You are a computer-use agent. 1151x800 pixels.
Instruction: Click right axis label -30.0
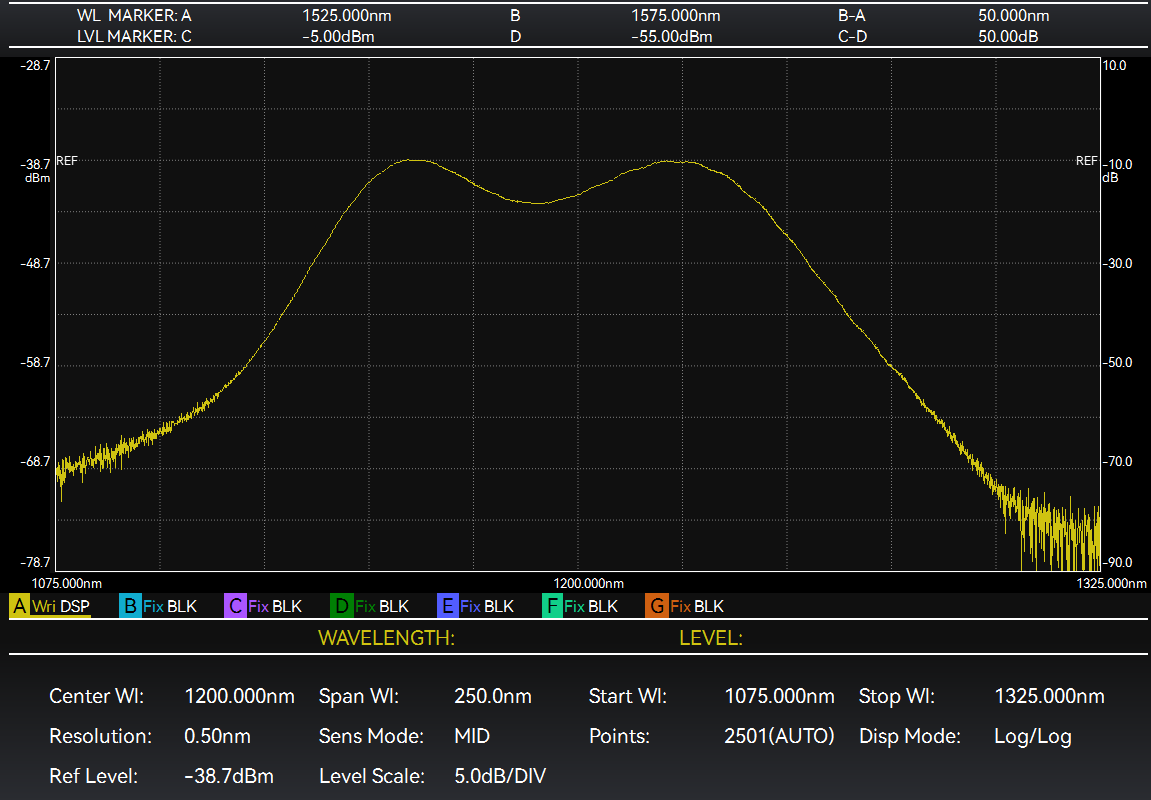pyautogui.click(x=1117, y=263)
